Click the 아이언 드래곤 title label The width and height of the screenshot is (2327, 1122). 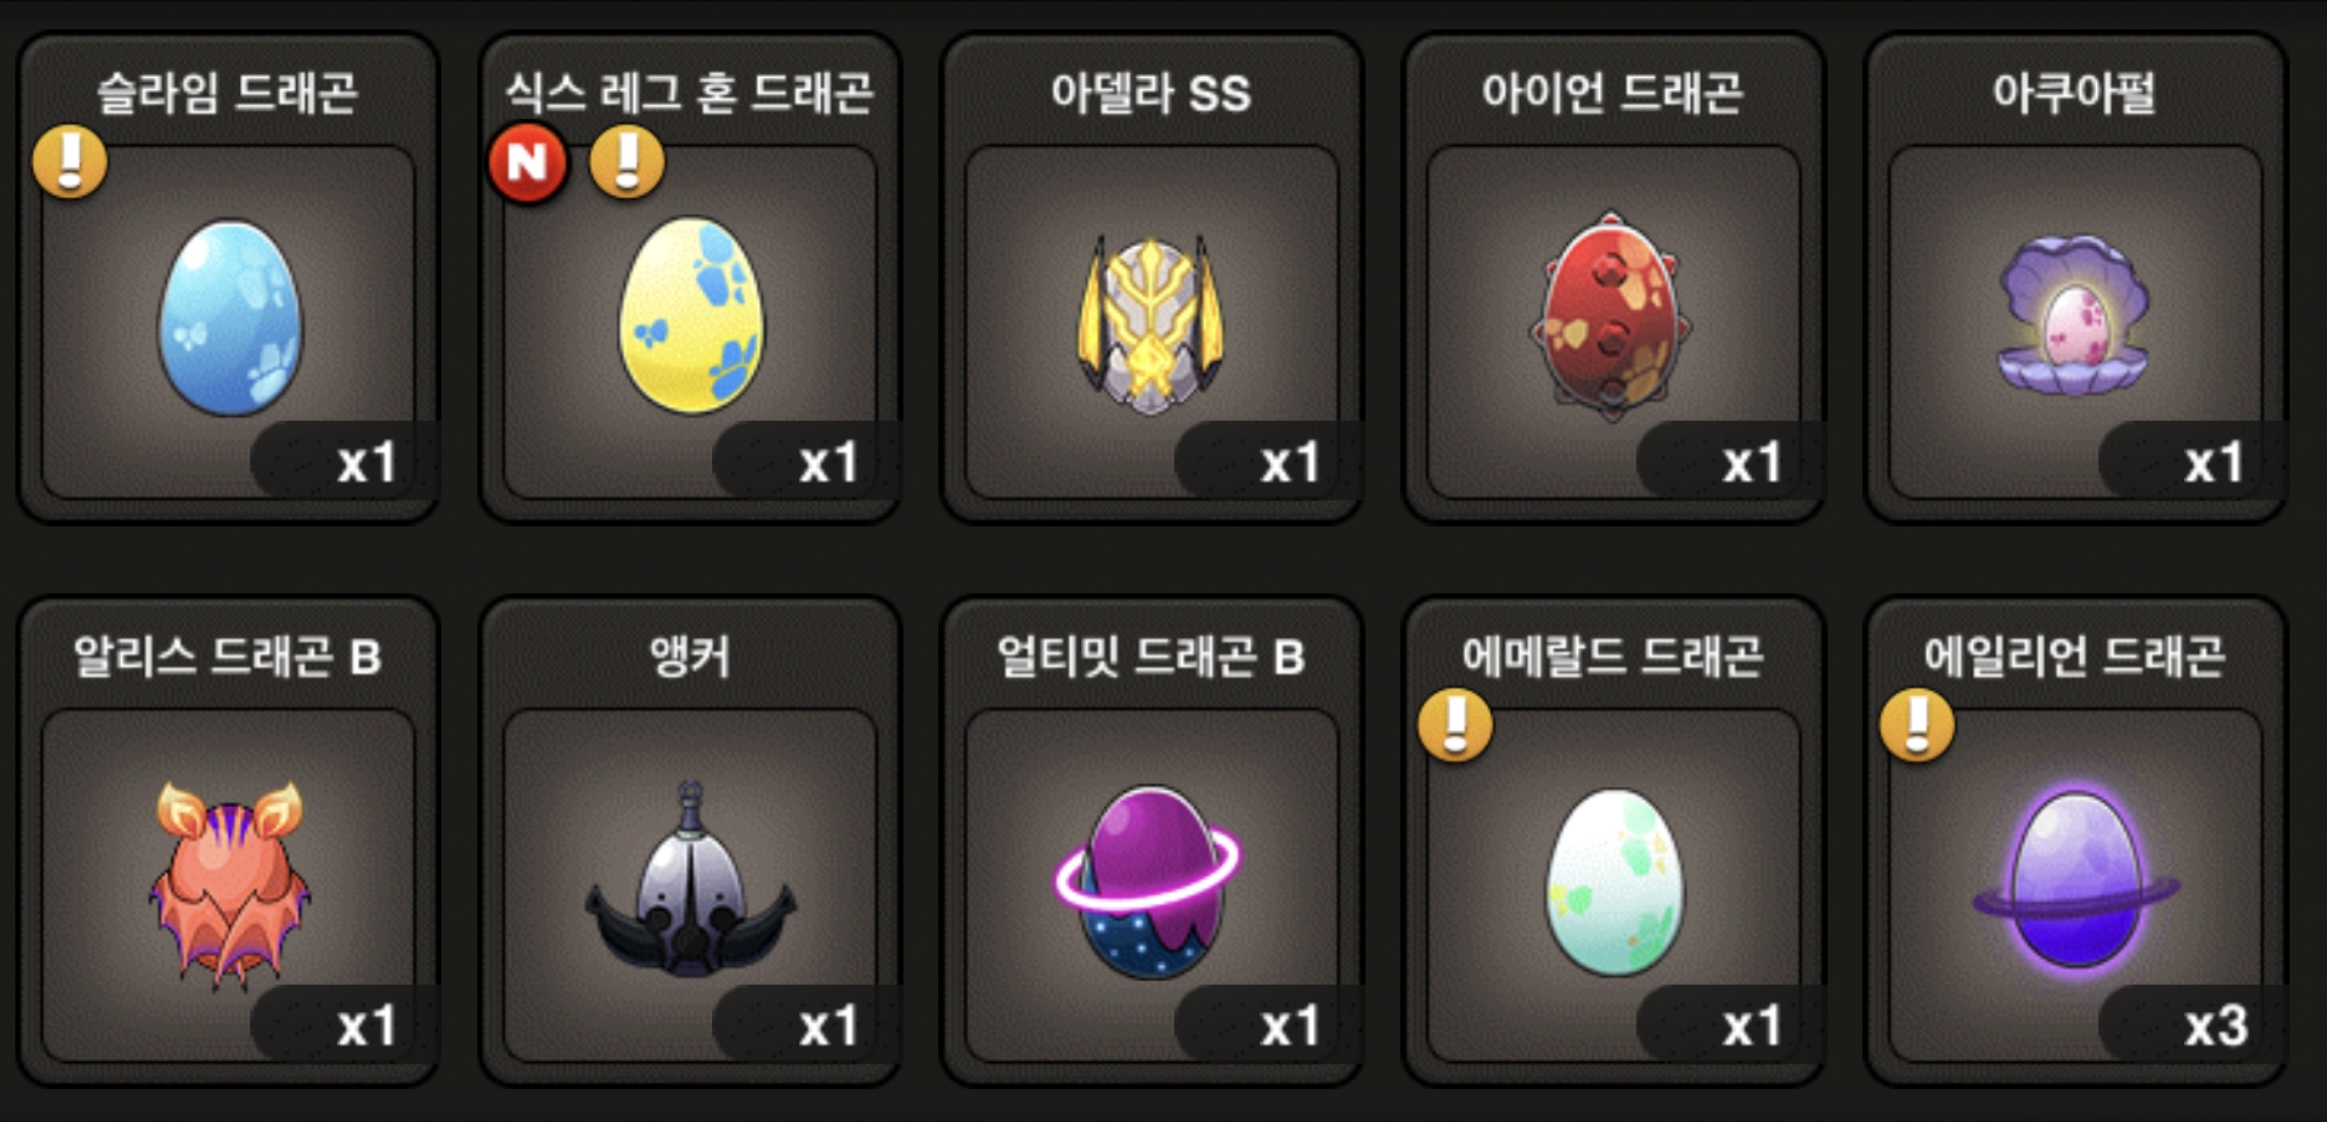coord(1612,93)
